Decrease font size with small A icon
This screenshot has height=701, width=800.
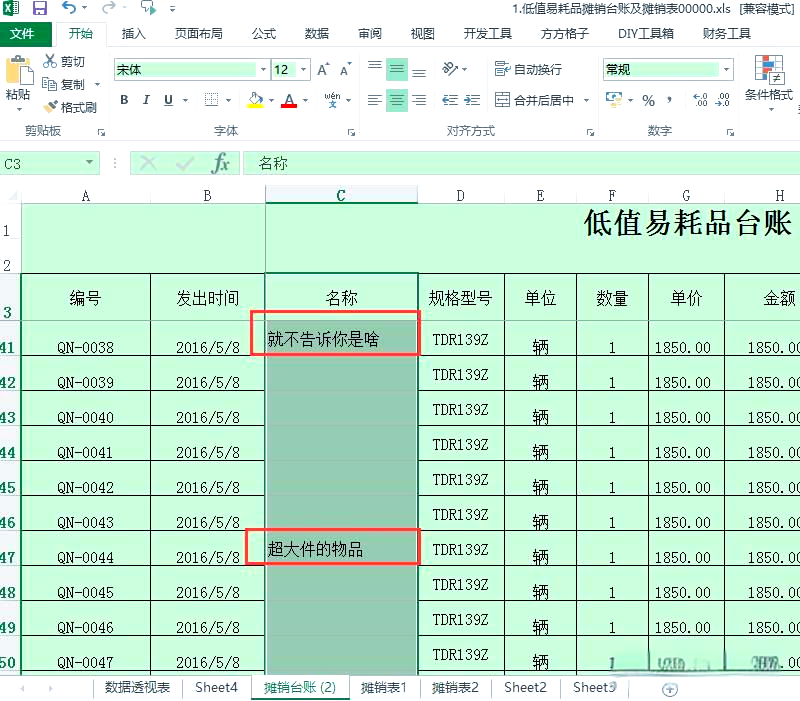pyautogui.click(x=346, y=69)
